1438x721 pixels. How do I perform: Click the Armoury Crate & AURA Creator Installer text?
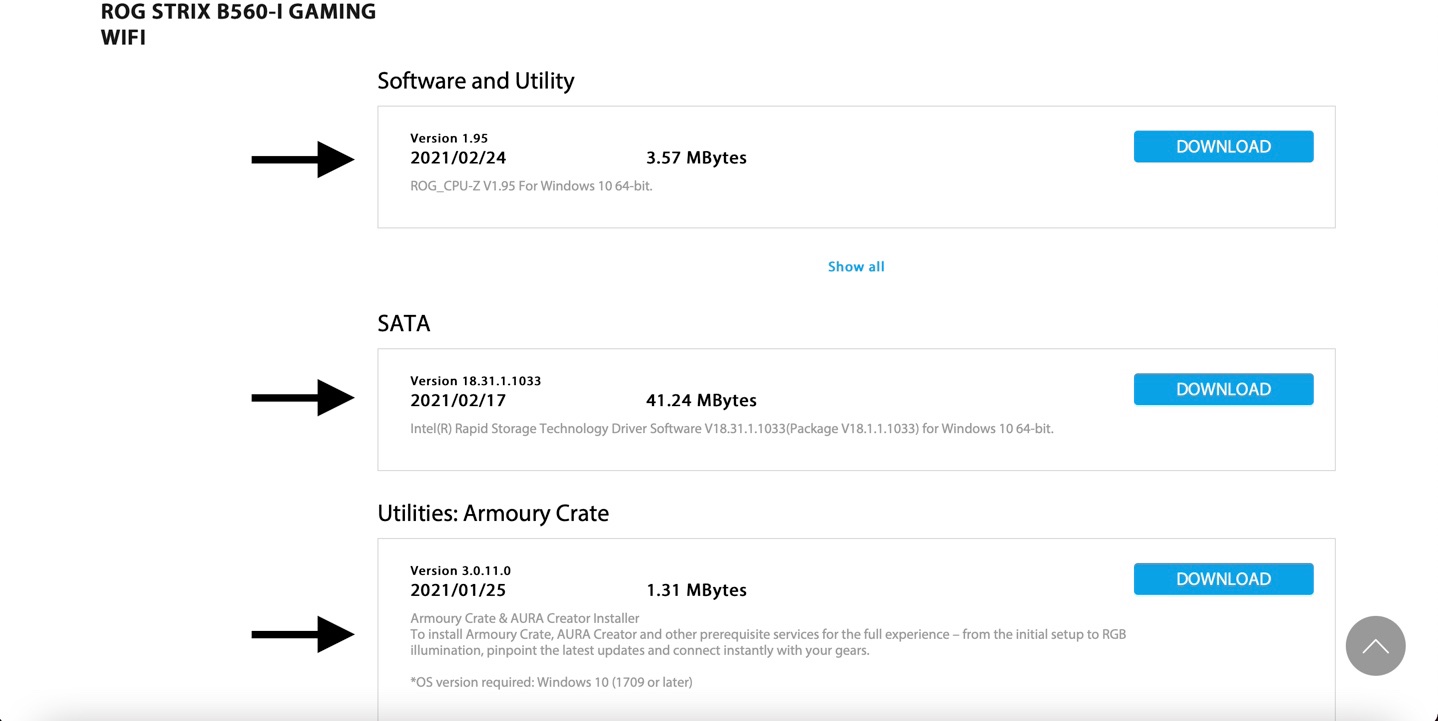point(525,618)
